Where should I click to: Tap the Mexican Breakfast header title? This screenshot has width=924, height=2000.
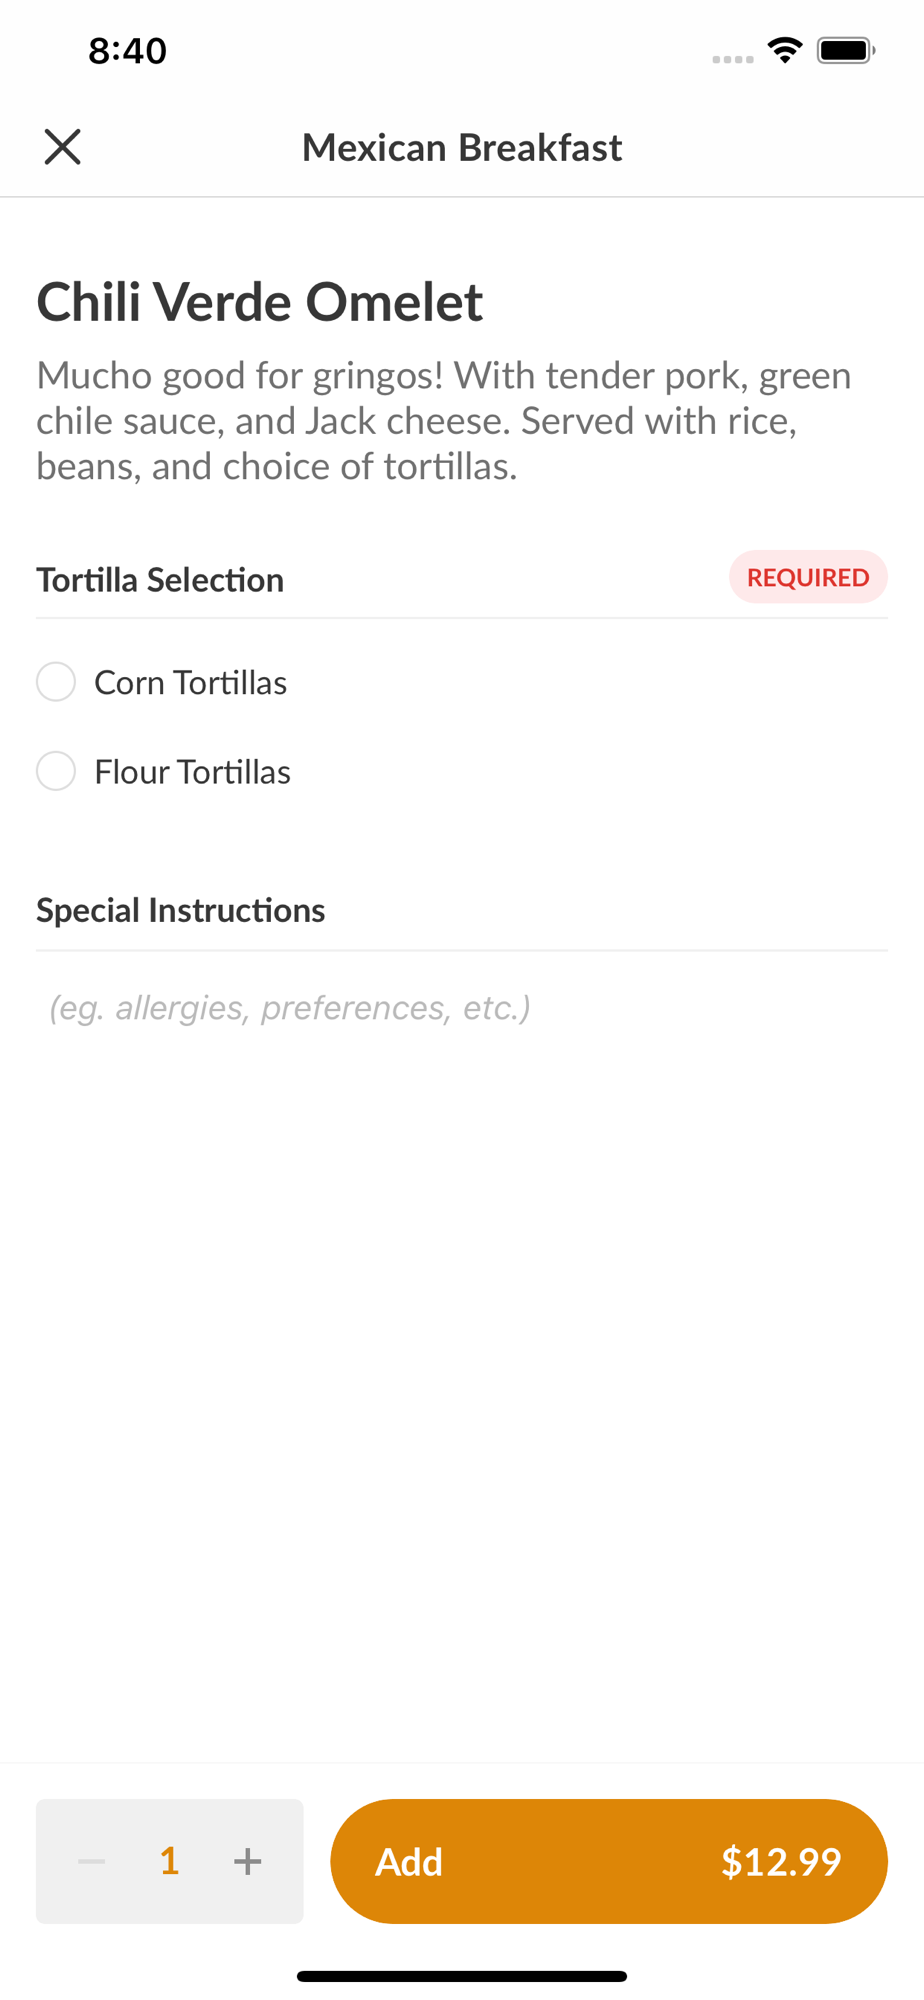coord(462,147)
